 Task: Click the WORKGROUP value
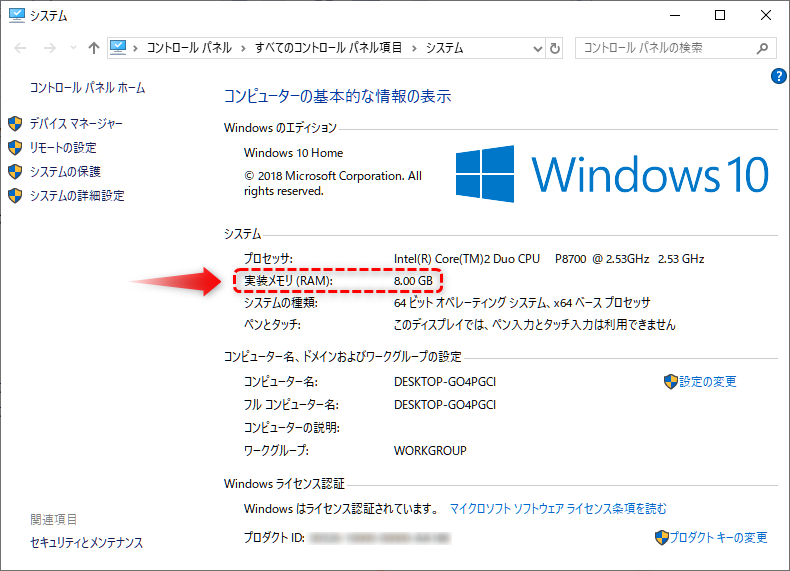[x=430, y=451]
